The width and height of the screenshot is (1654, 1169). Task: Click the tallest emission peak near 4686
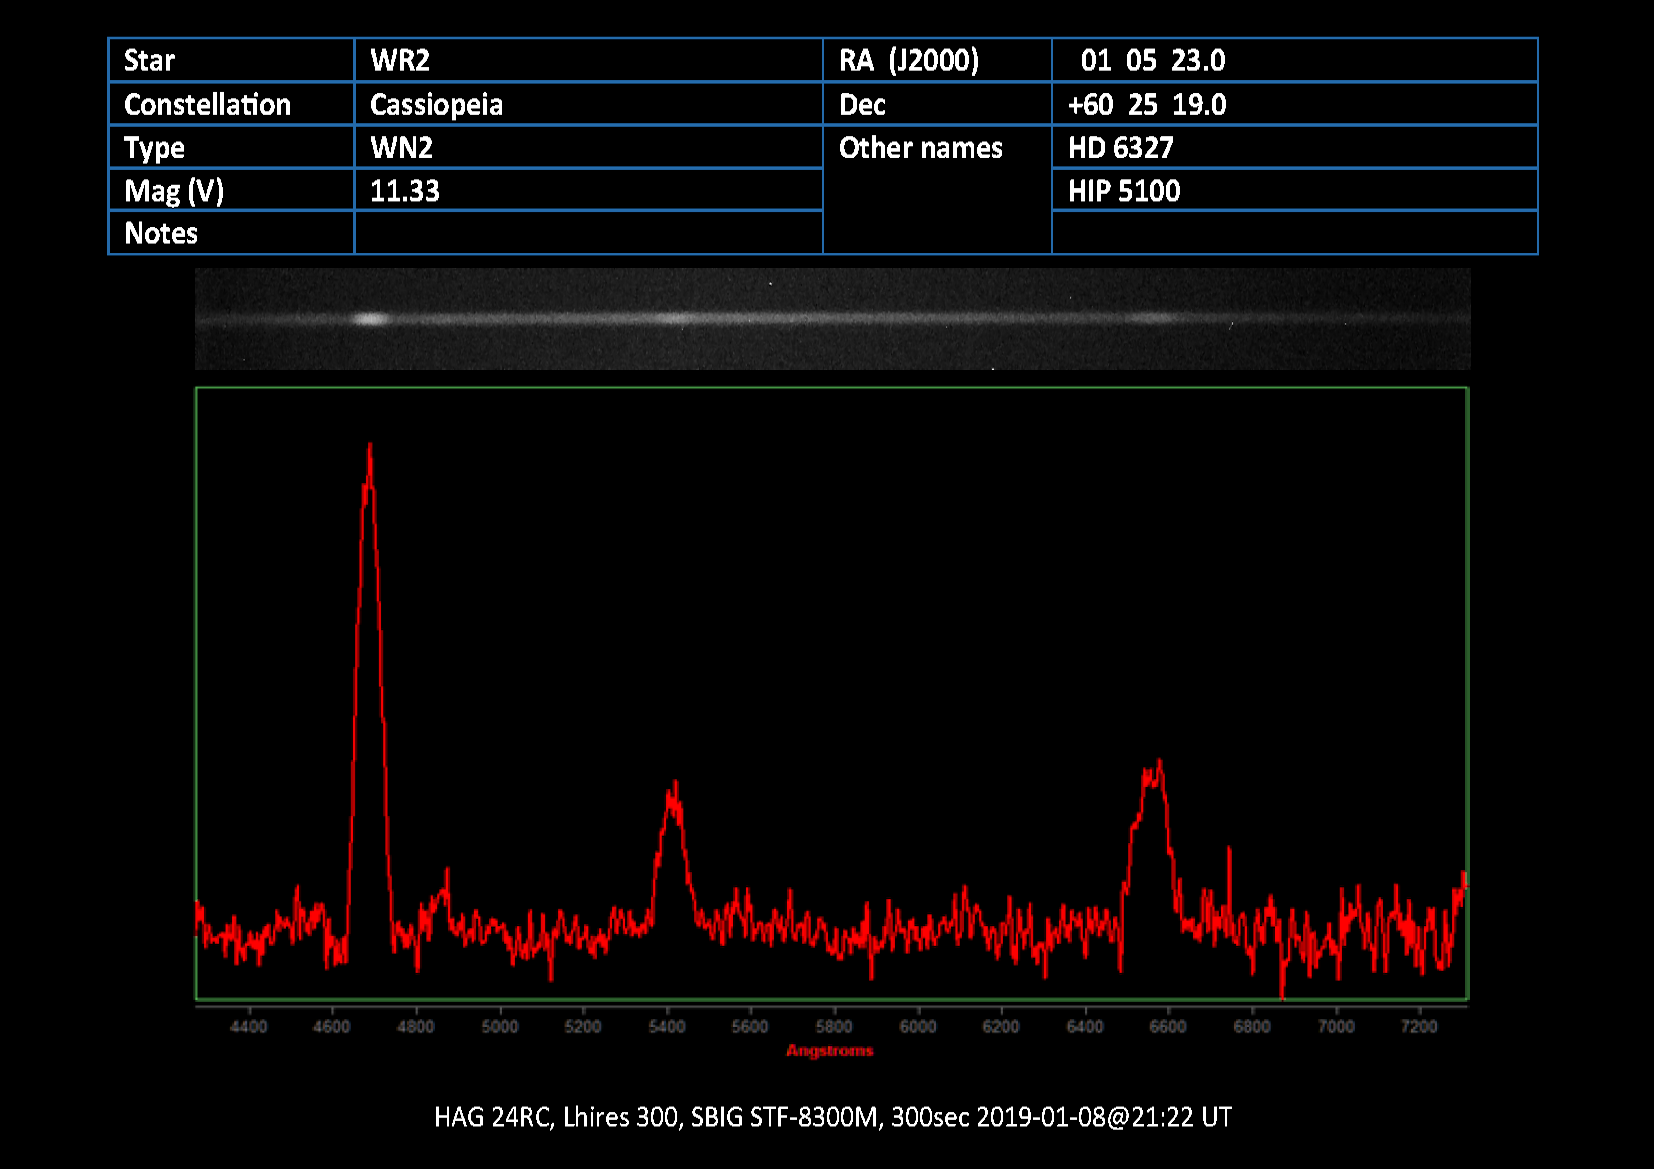coord(370,450)
